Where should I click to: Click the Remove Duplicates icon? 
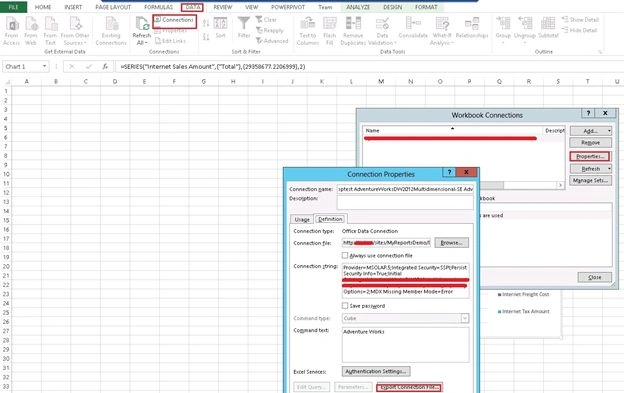point(353,23)
